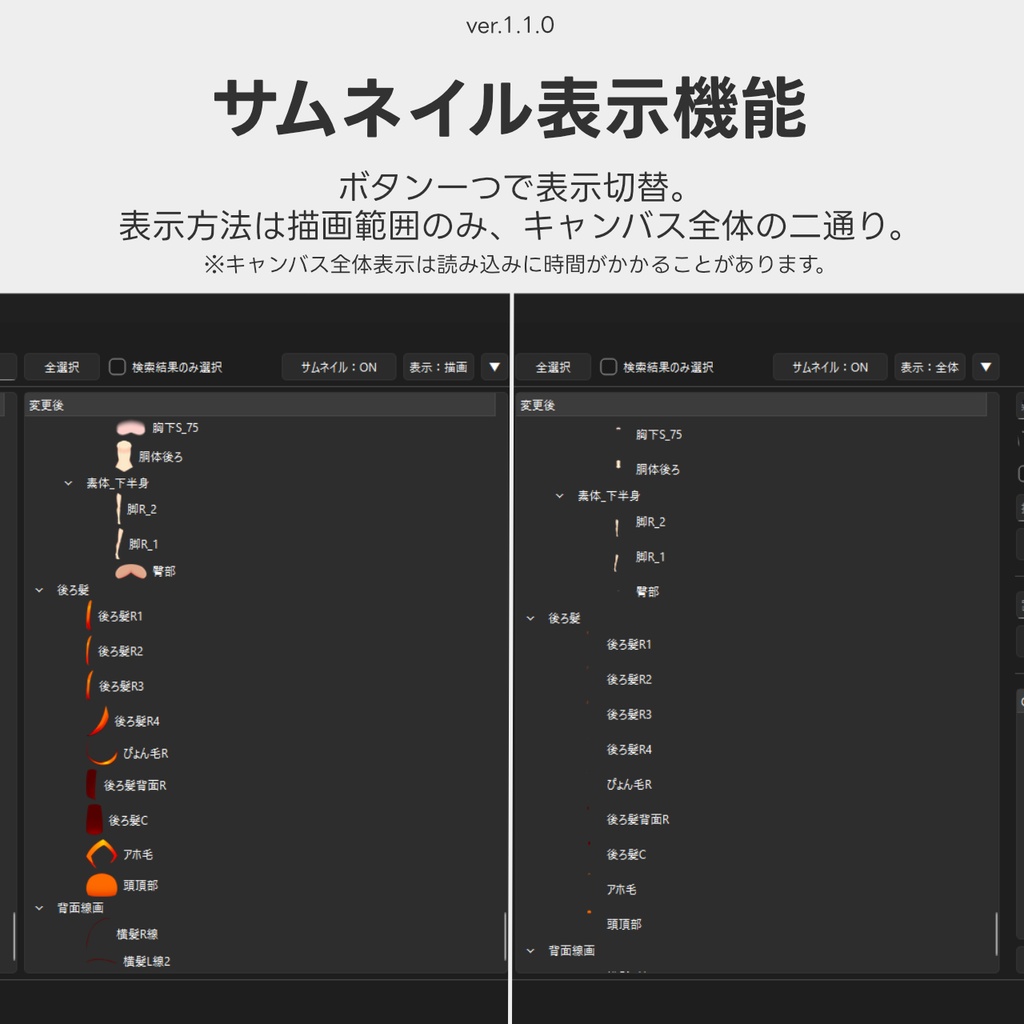The width and height of the screenshot is (1024, 1024).
Task: Click the orange 頭頂部 thumbnail, left panel
Action: point(102,886)
